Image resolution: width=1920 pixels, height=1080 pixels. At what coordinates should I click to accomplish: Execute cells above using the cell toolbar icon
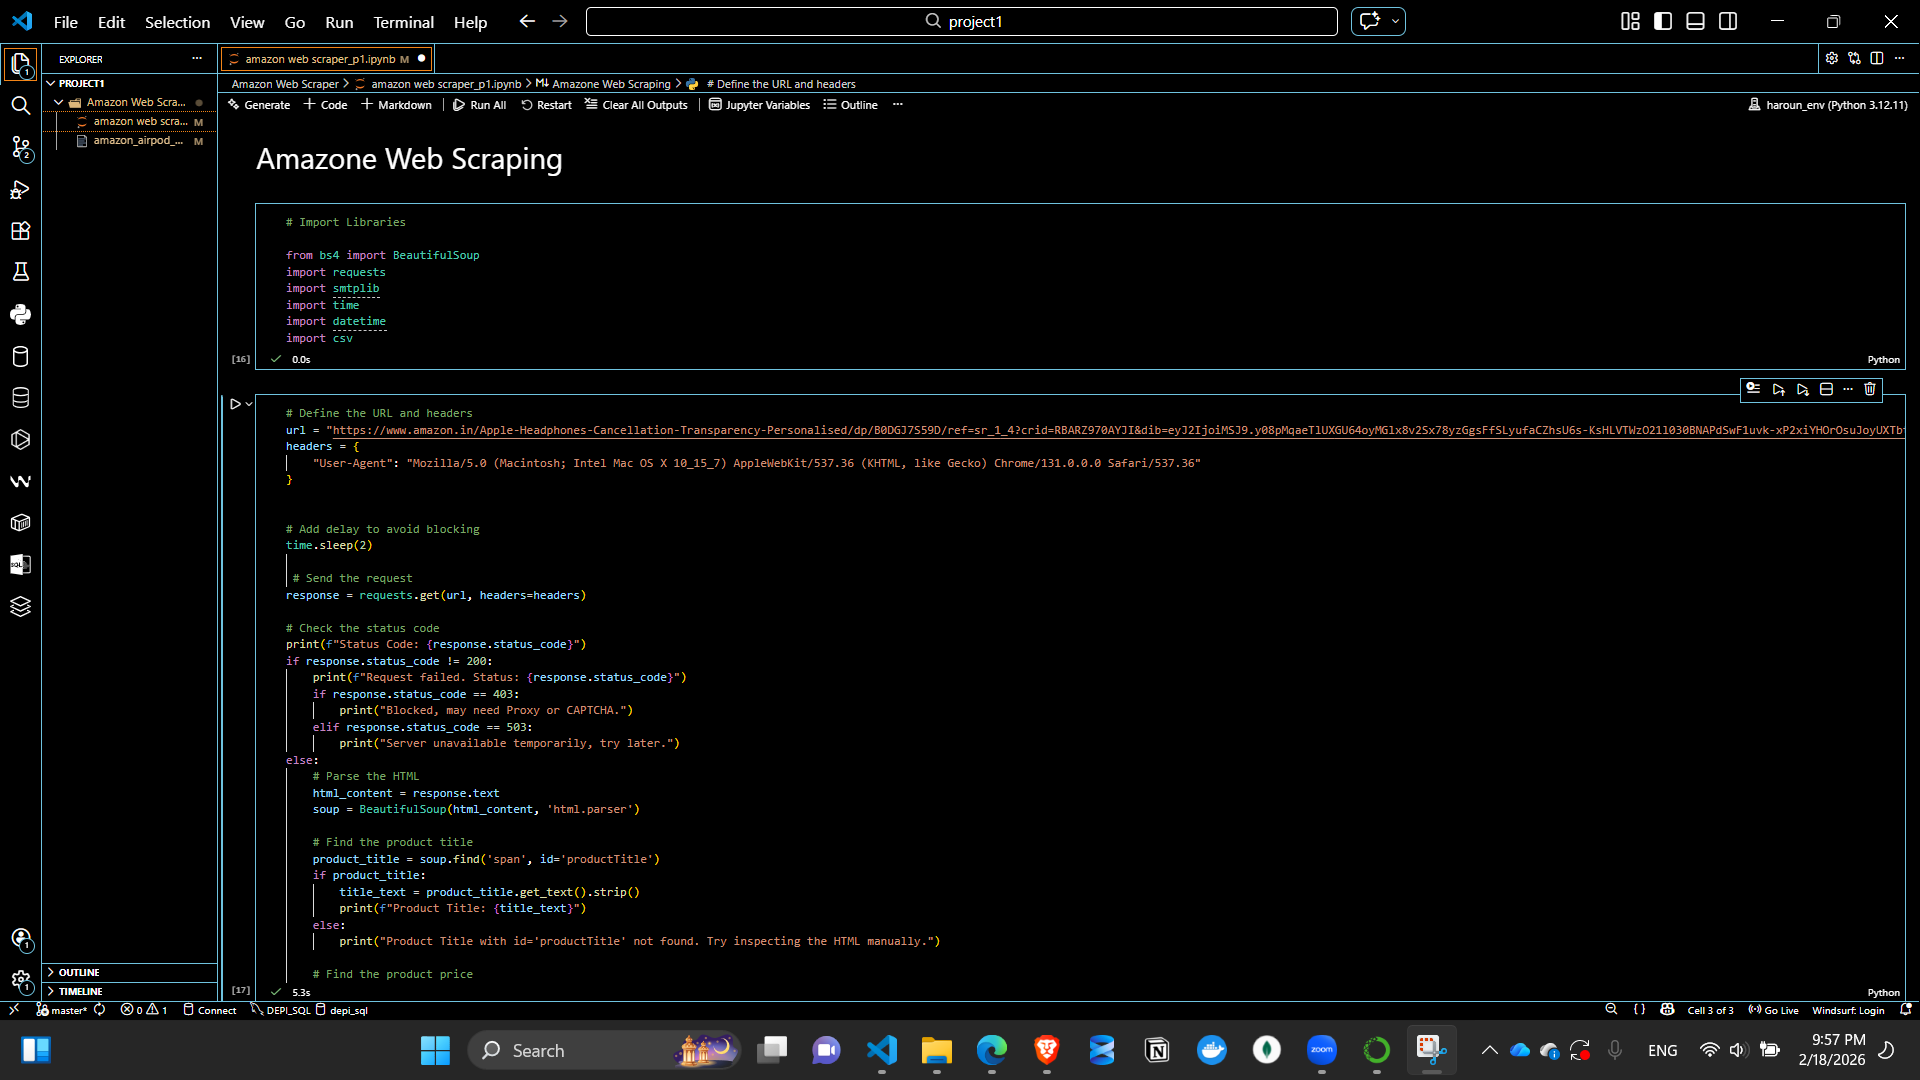(x=1779, y=390)
